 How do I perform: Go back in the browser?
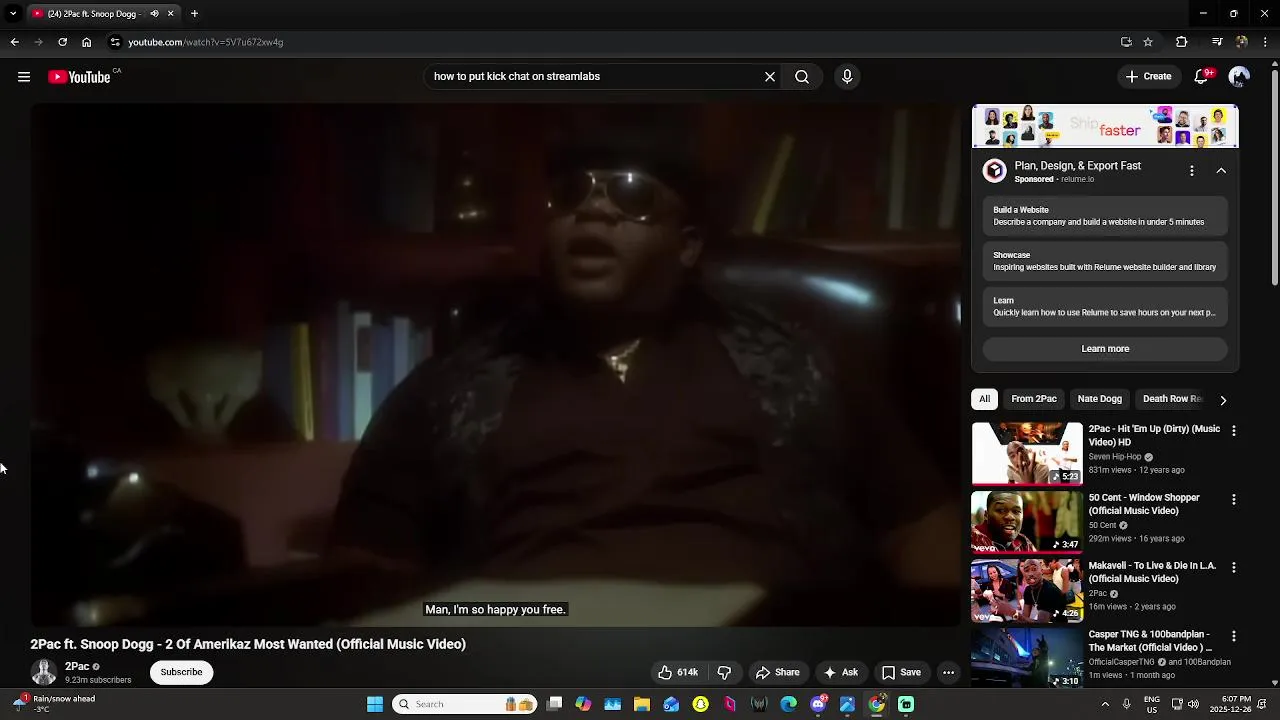[x=14, y=42]
